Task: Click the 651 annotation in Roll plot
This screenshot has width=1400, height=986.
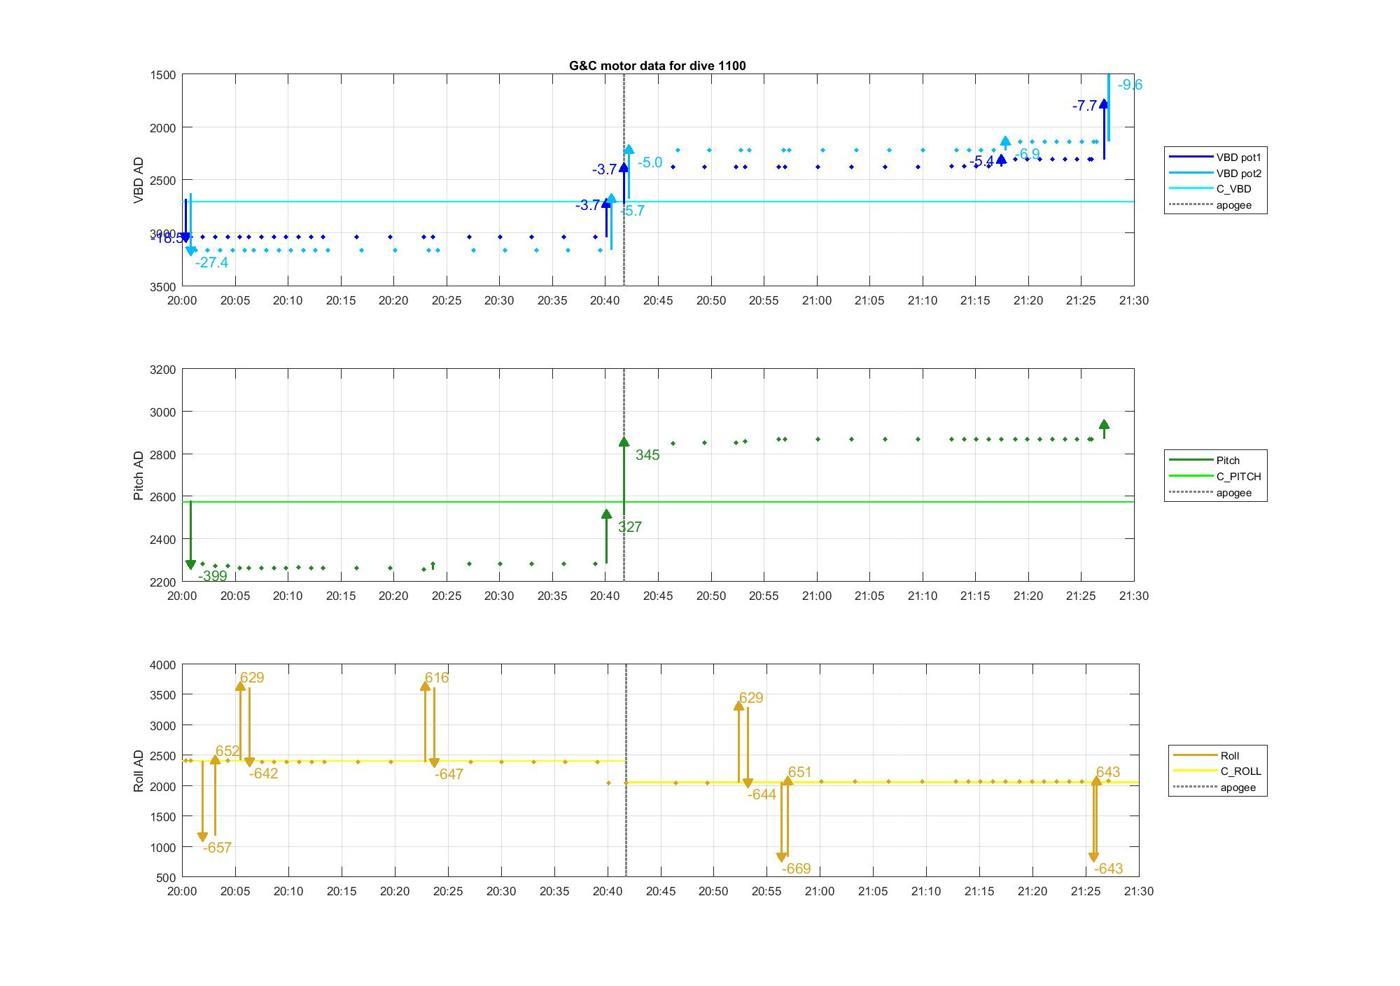Action: point(800,772)
